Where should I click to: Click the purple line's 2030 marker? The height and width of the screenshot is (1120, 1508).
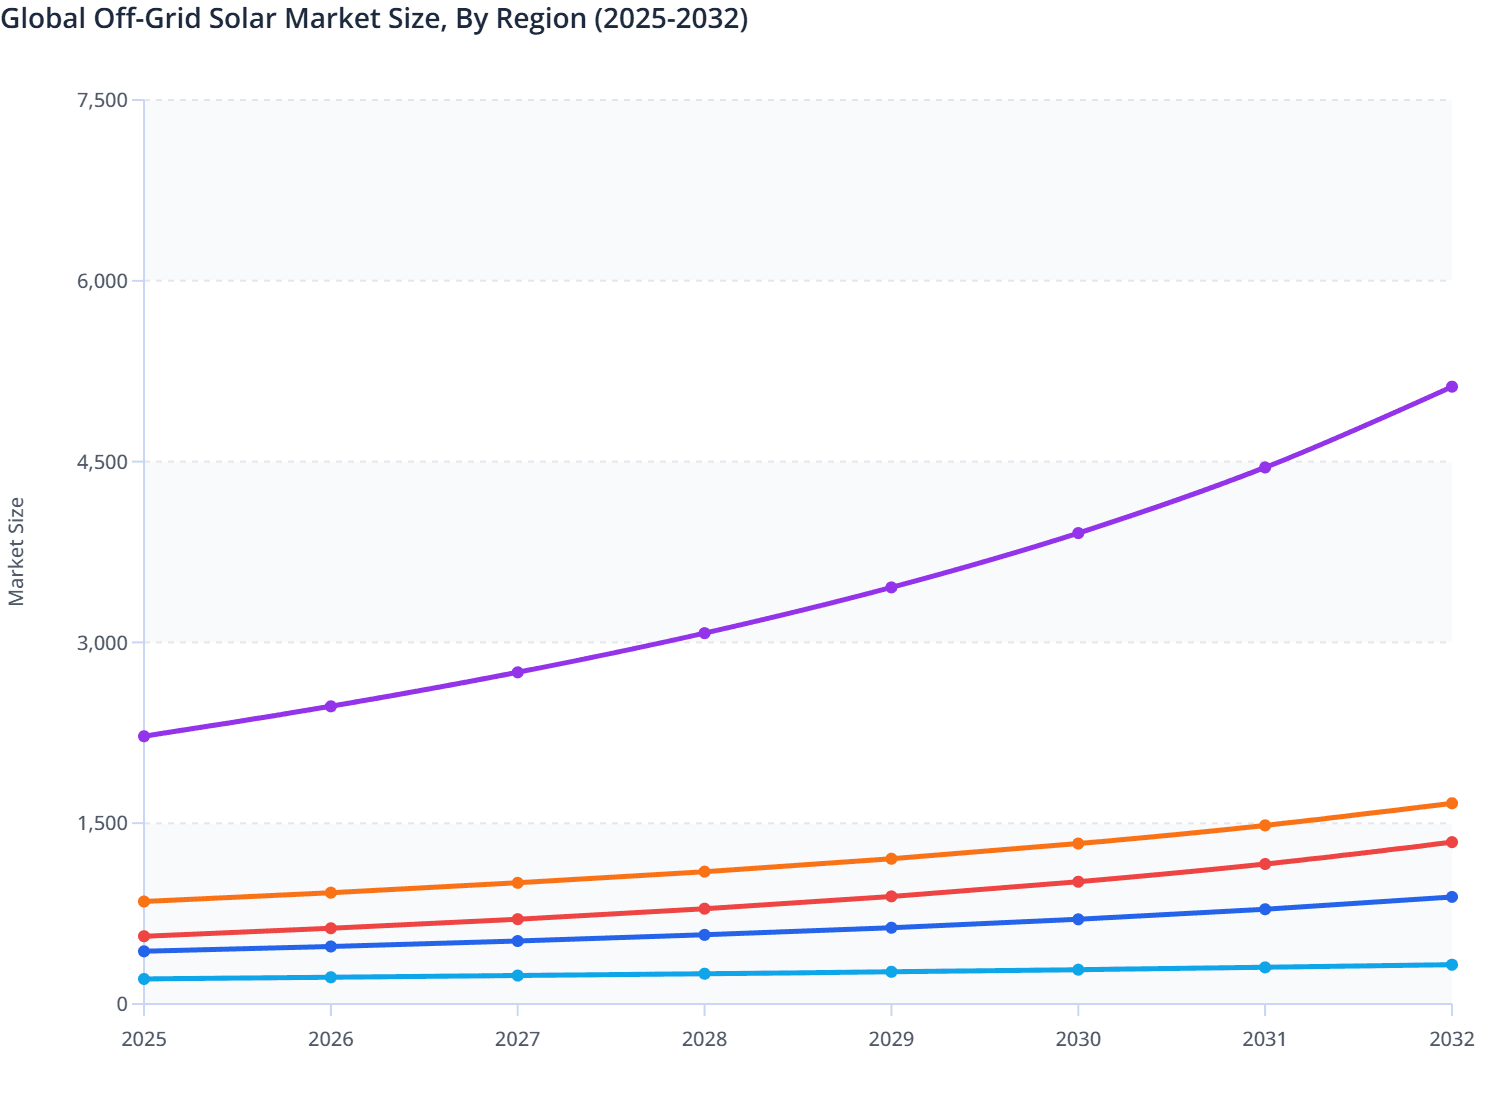1078,532
